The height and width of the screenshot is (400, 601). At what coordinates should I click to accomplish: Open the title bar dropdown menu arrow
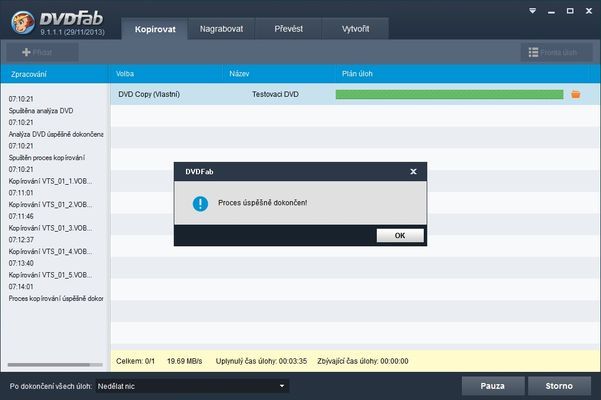point(532,11)
